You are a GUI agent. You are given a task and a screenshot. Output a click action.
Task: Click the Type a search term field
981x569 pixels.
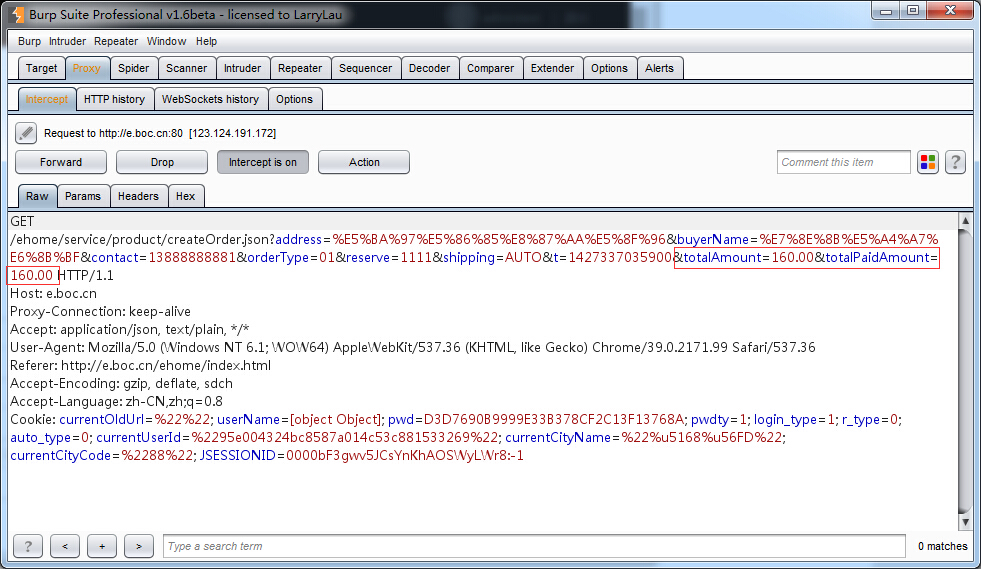(534, 546)
